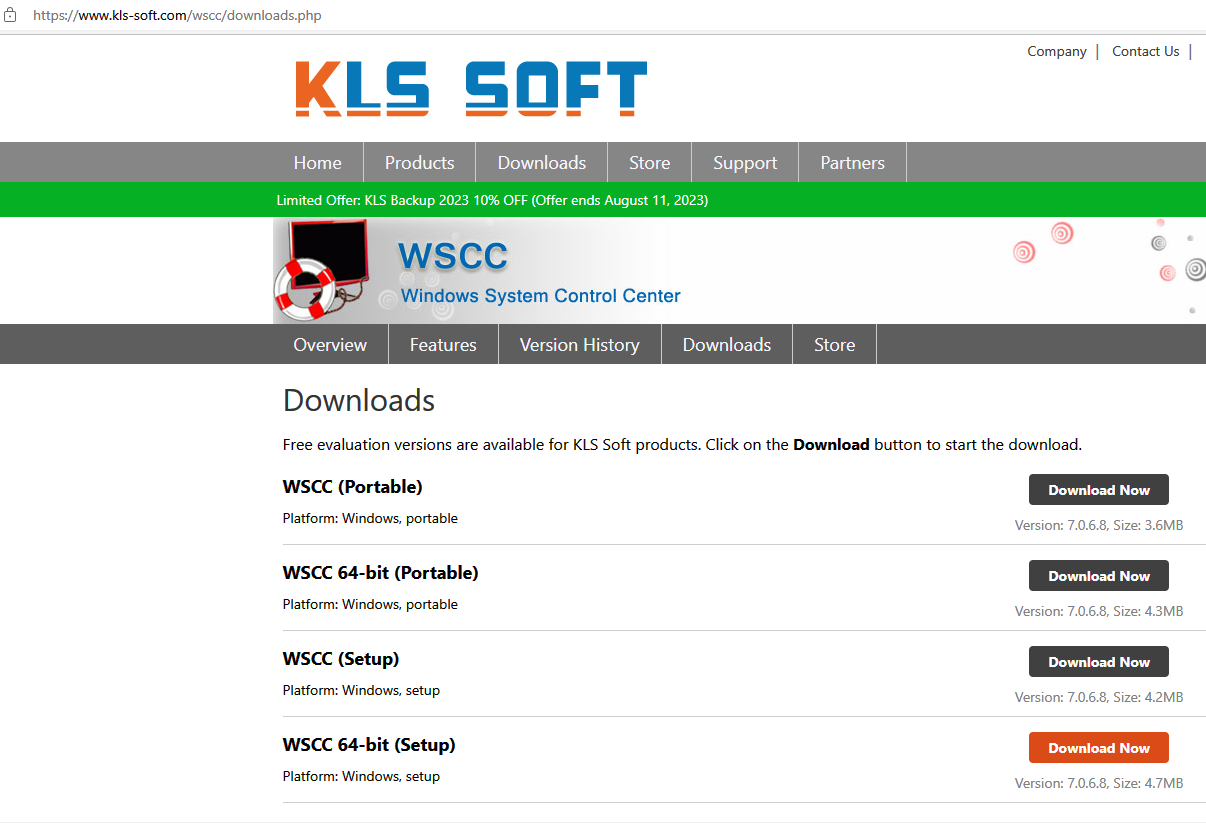The height and width of the screenshot is (823, 1206).
Task: Click the Windows System Control Center banner text
Action: 540,296
